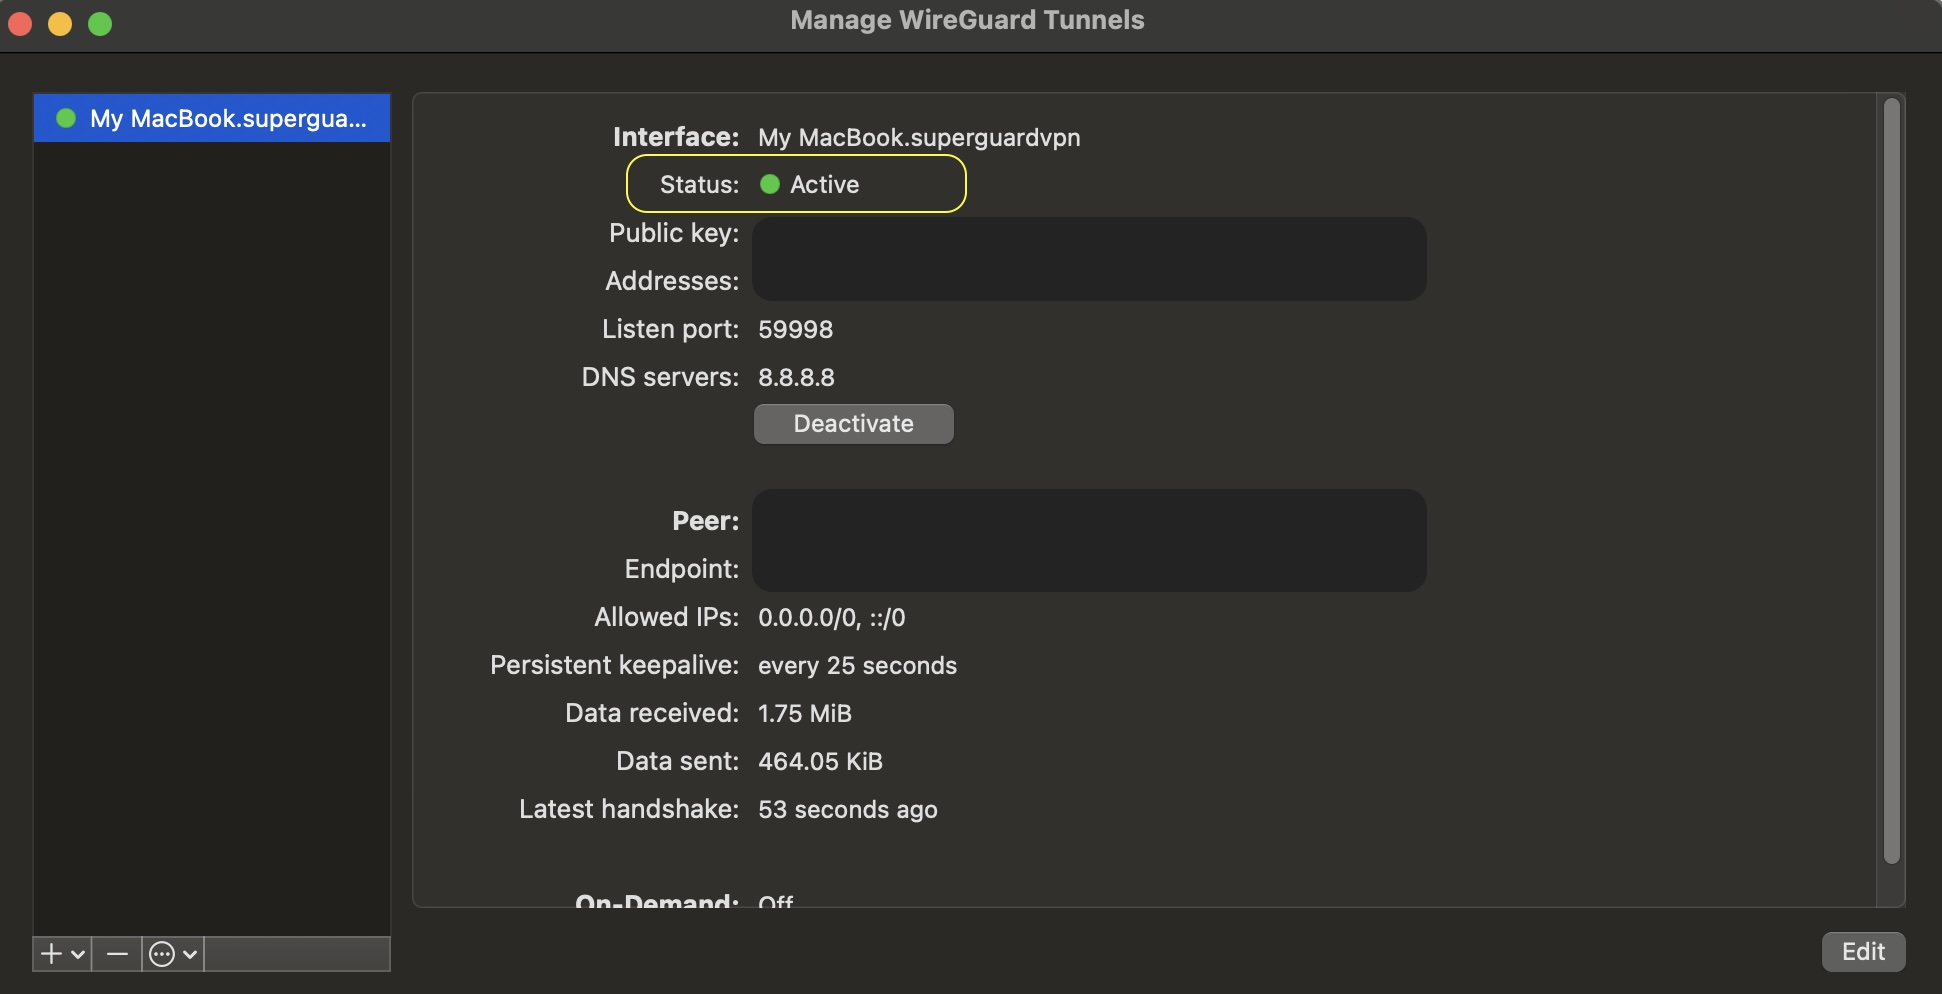Click the 'Interface:' label
Screen dimensions: 1942x994
pyautogui.click(x=676, y=137)
